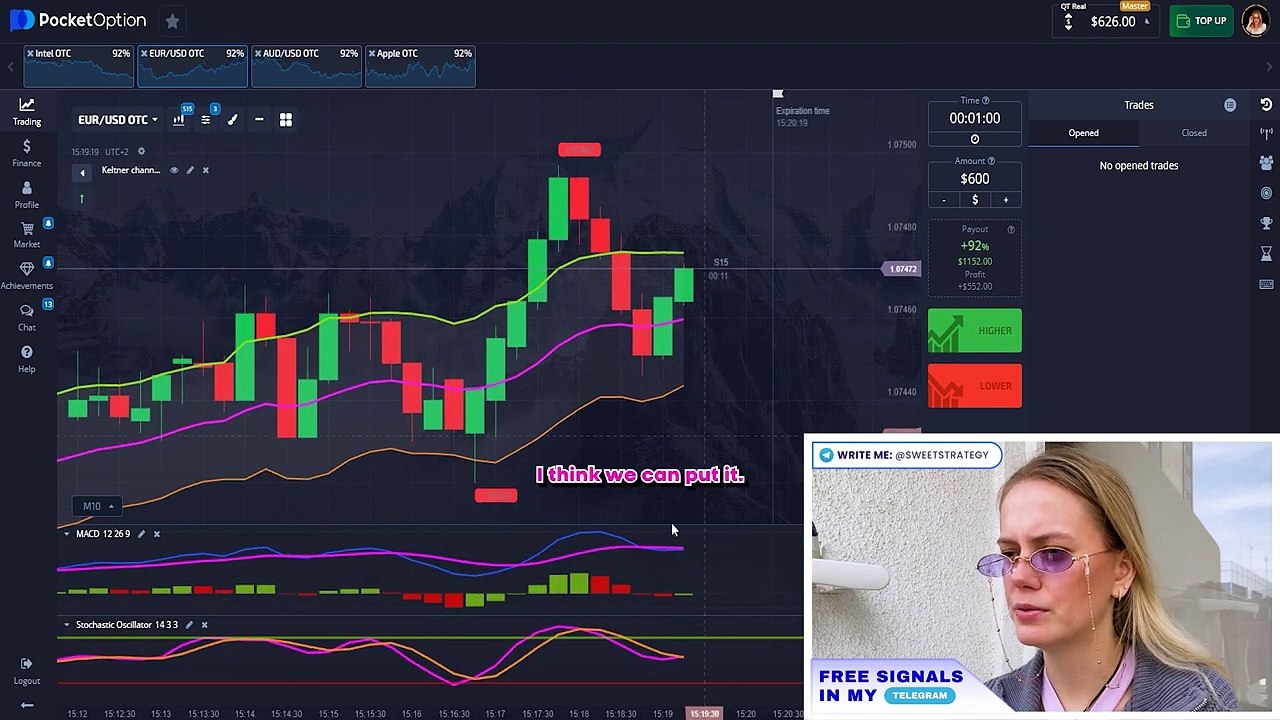Click the 1.07472 current price label
The image size is (1280, 720).
click(901, 269)
